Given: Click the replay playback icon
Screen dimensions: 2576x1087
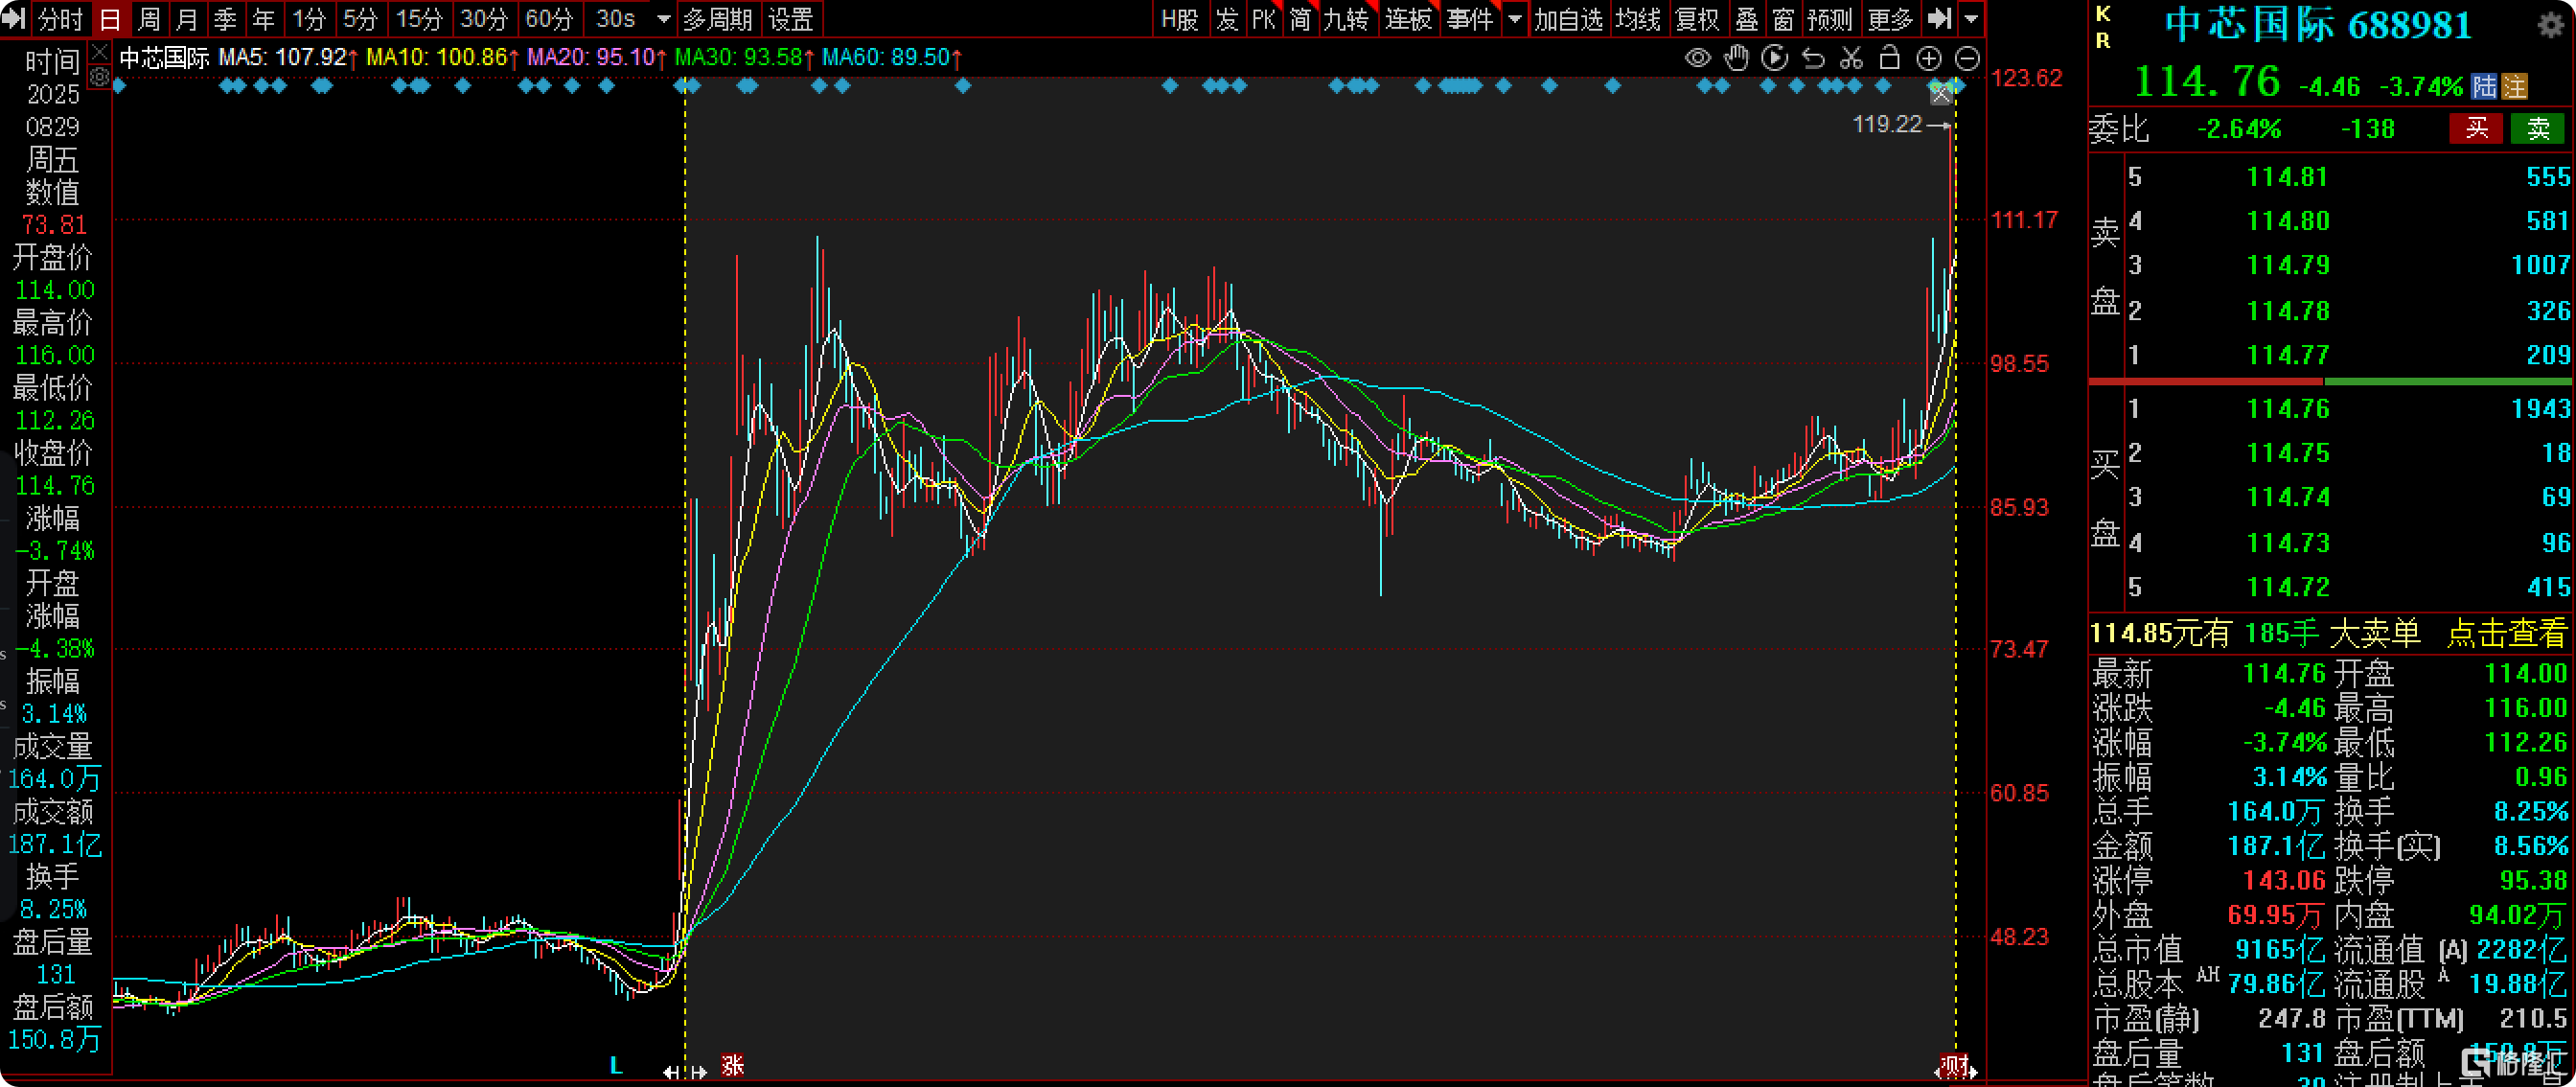Looking at the screenshot, I should 1774,58.
